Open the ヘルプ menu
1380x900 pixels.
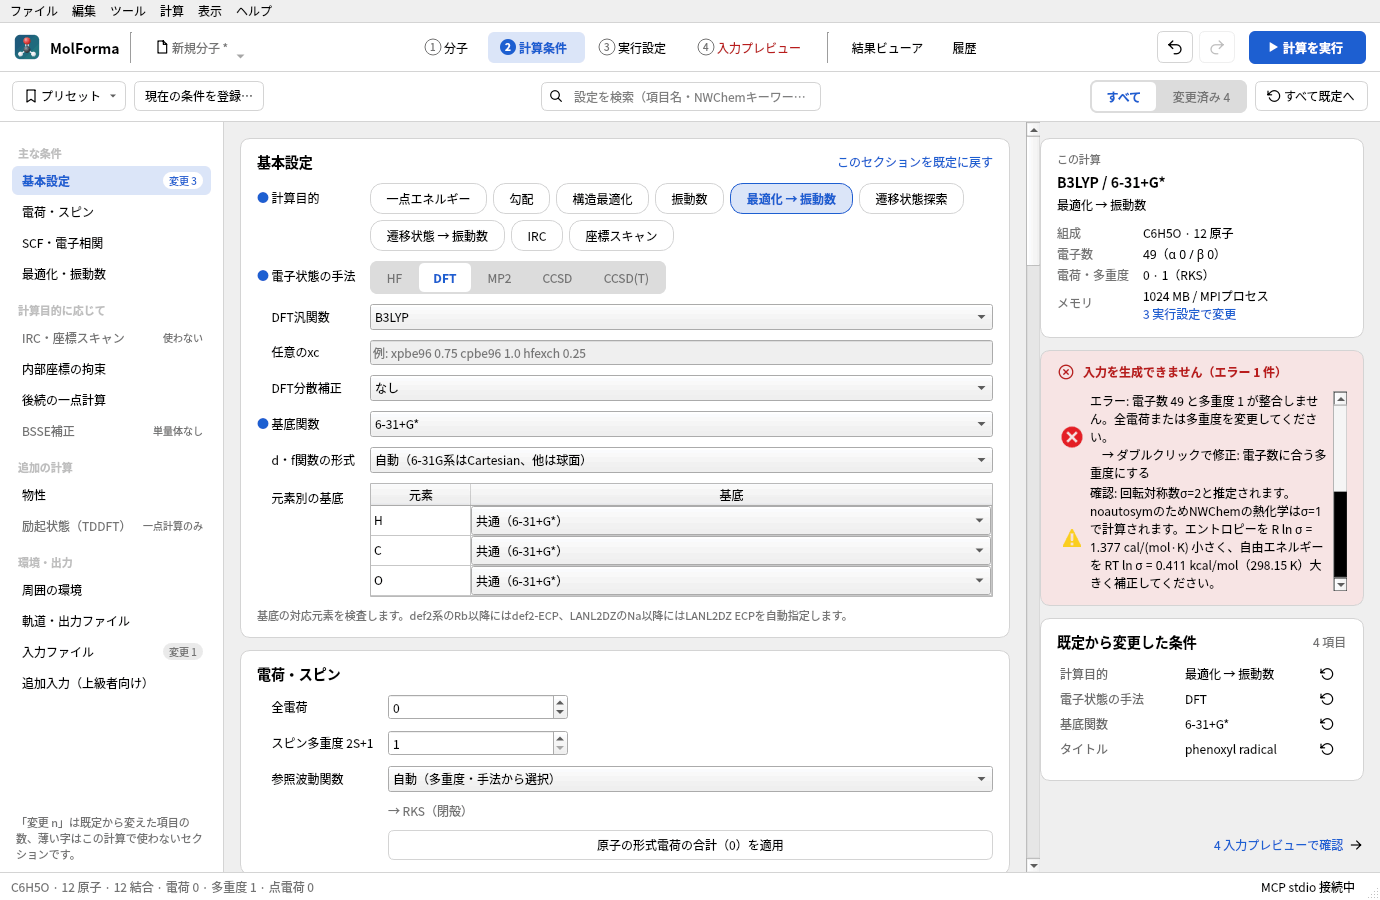254,11
